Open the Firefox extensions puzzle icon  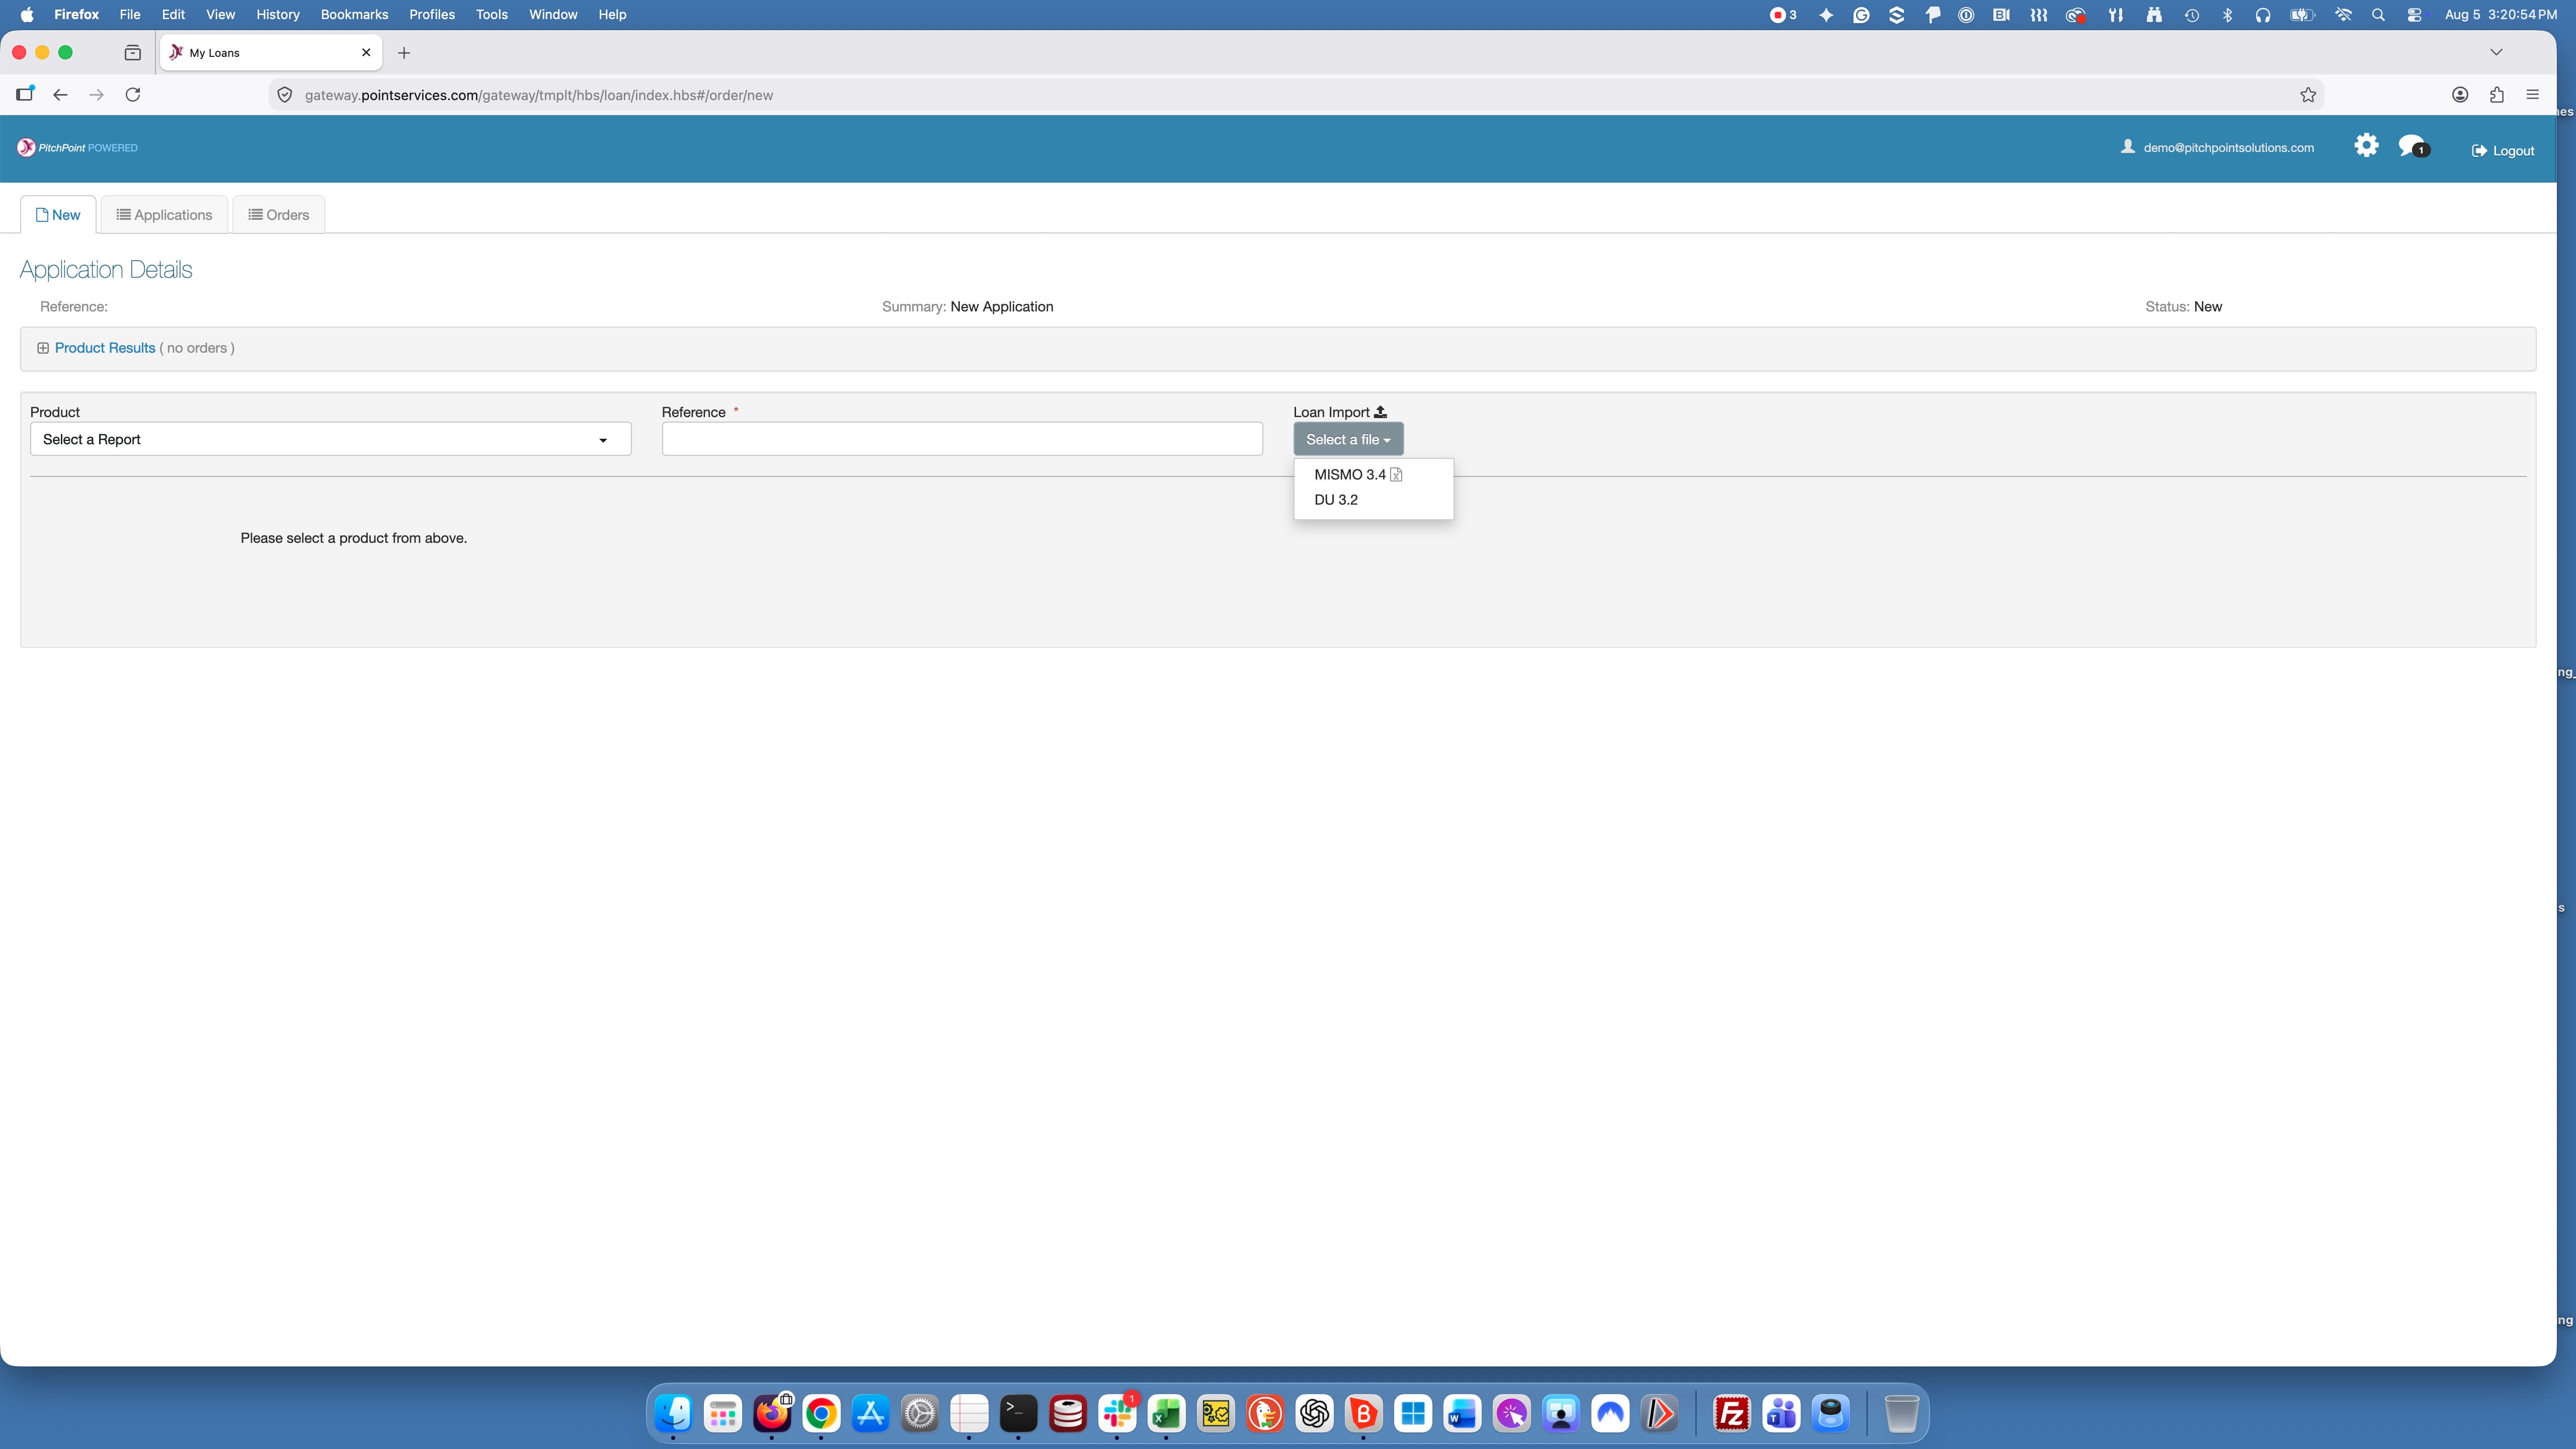(x=2497, y=95)
